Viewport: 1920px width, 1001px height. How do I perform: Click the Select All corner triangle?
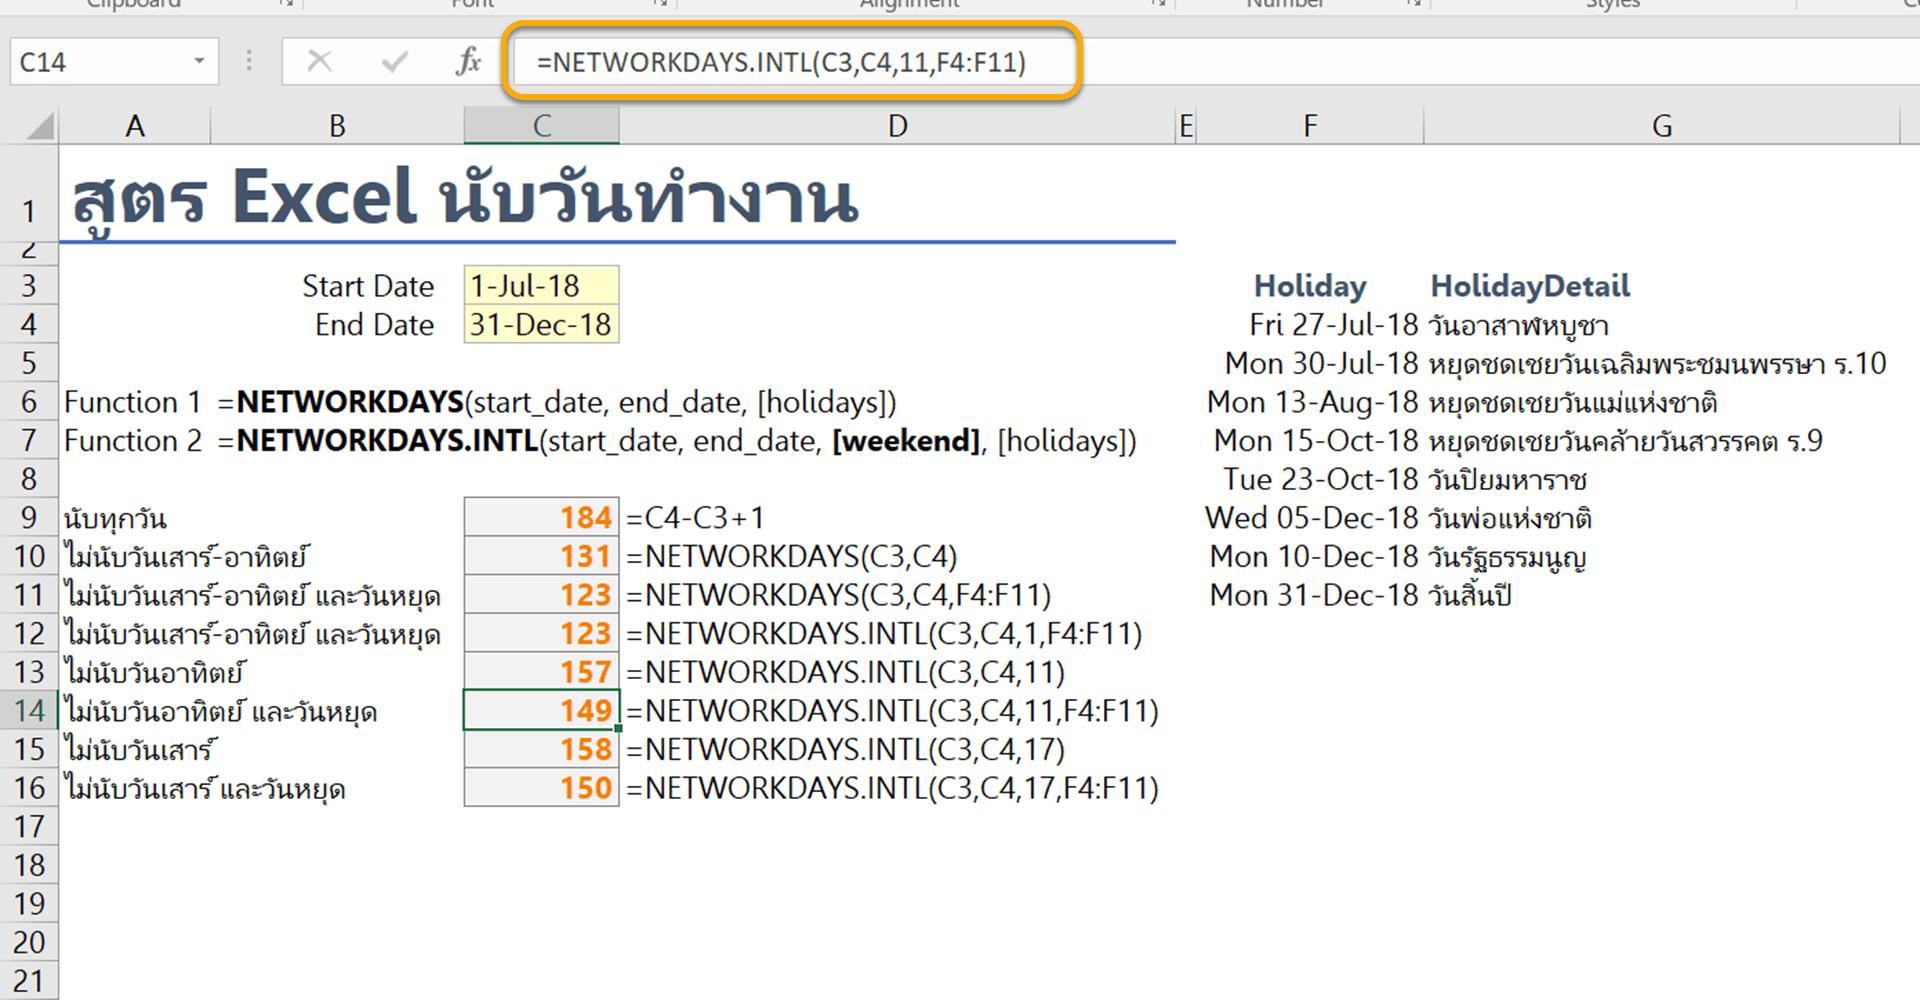coord(40,126)
